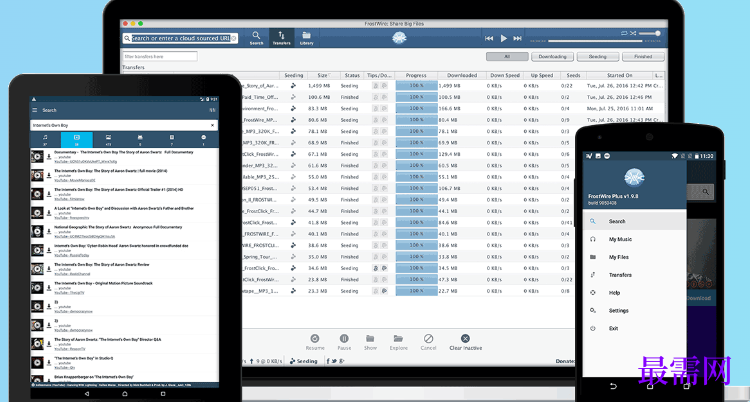Click Pause in the transfer actions bar

pos(344,343)
